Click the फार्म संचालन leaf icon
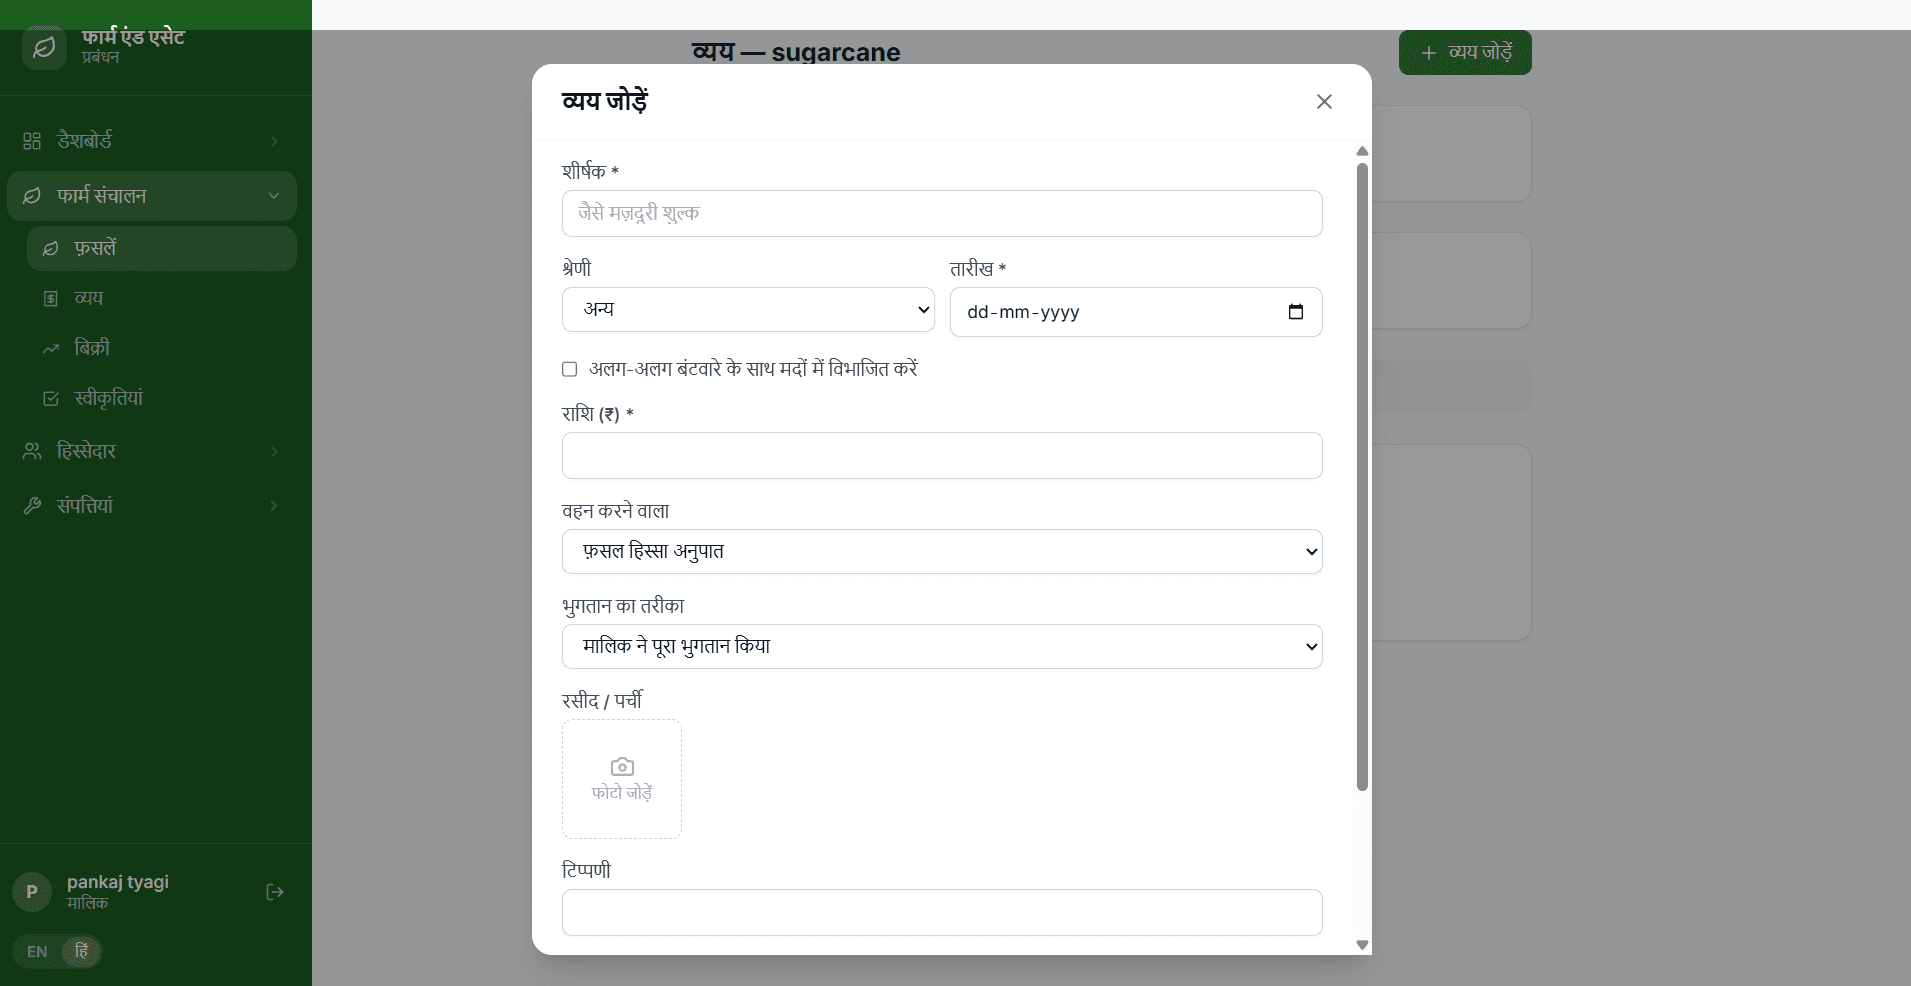 pos(32,196)
